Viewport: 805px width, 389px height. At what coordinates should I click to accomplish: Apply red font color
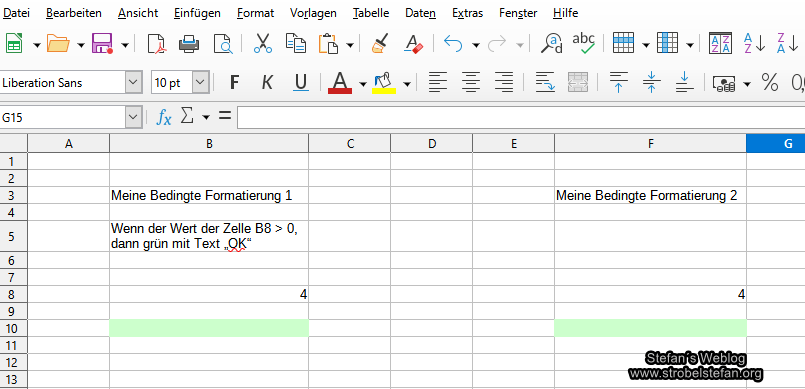point(340,82)
